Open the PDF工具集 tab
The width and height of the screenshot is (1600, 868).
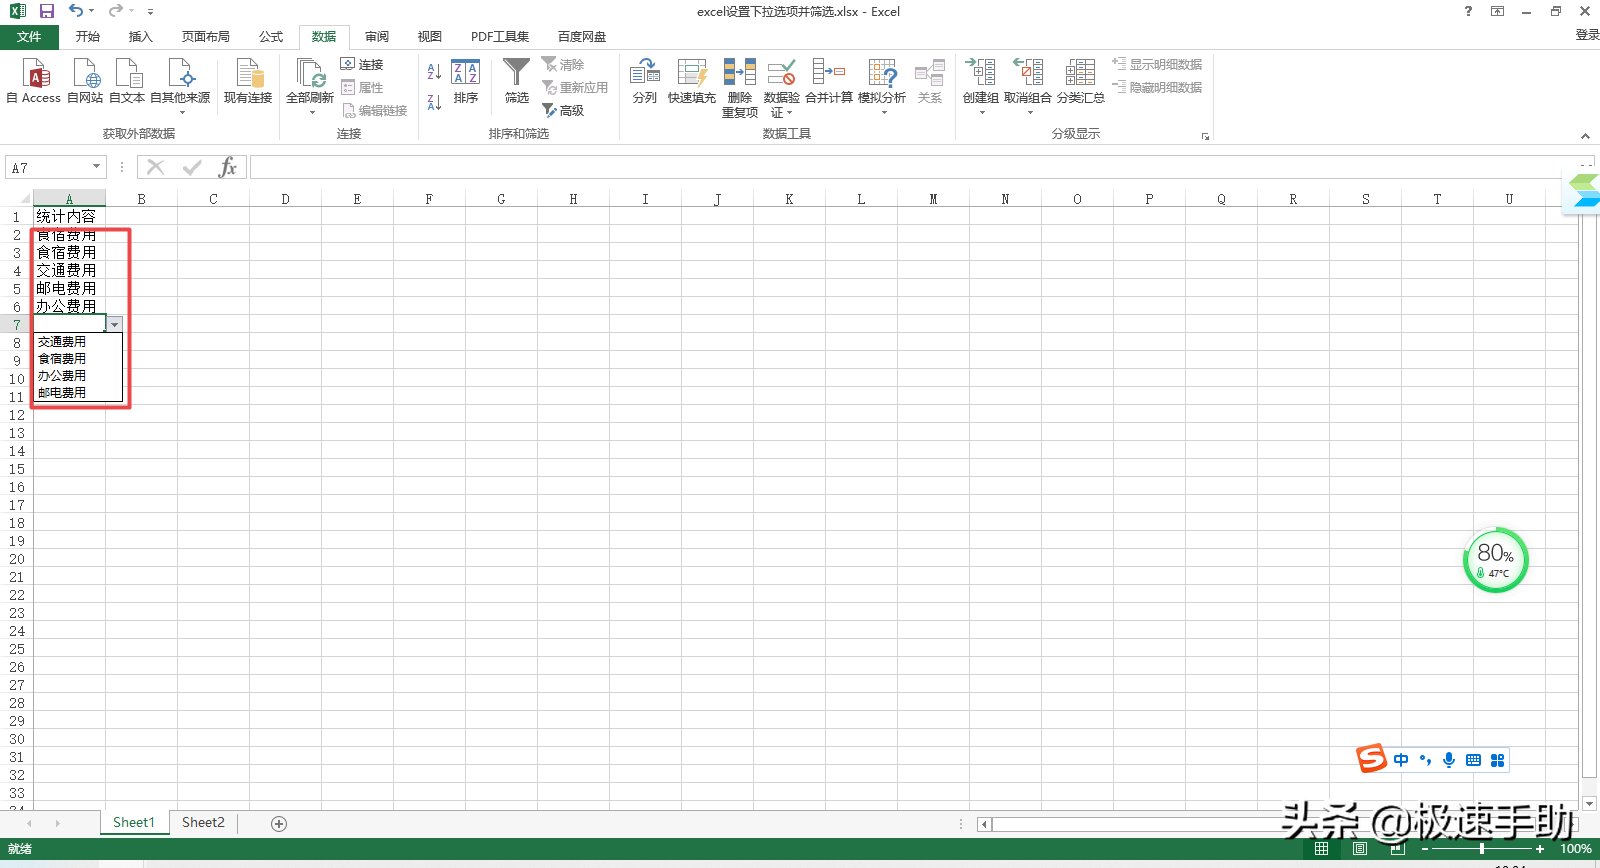tap(500, 37)
